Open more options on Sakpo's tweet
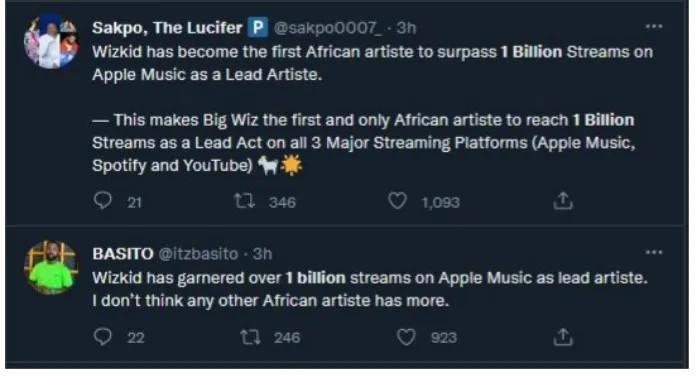Screen dimensions: 696x377 (x=654, y=27)
